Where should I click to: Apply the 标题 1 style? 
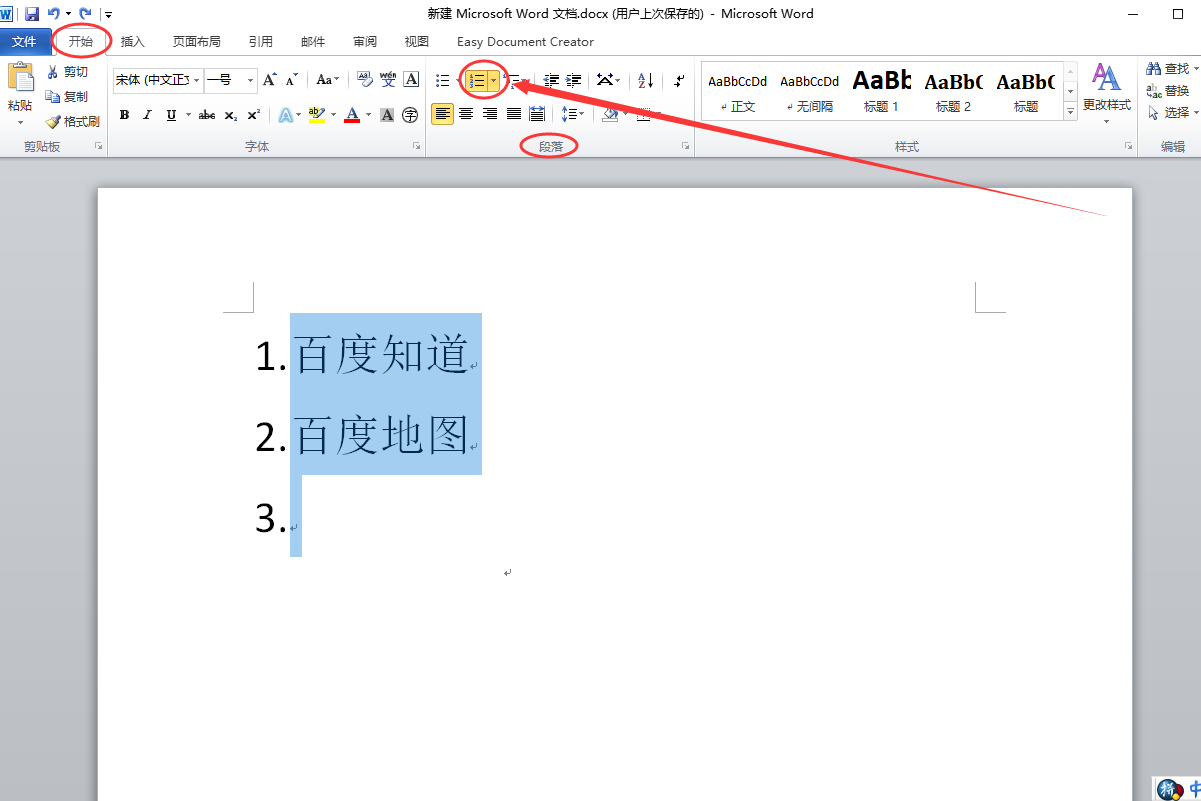pos(882,91)
